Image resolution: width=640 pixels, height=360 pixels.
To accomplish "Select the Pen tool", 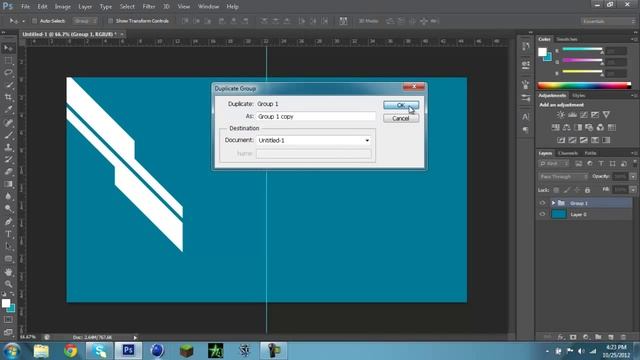I will click(8, 222).
